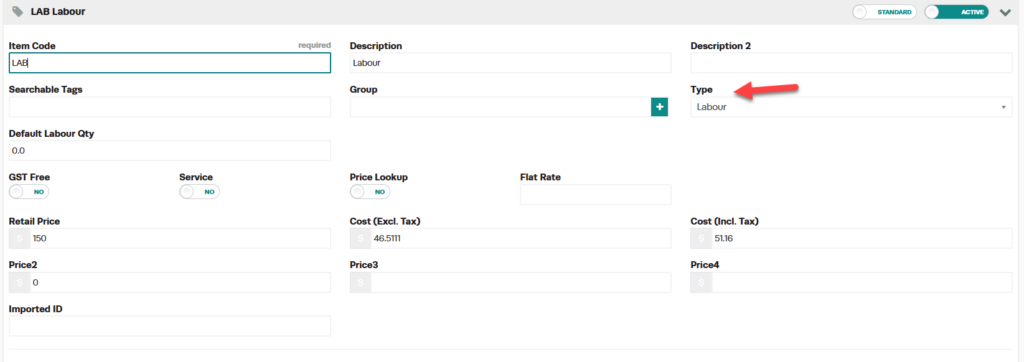Screen dimensions: 1024x362
Task: Open the Type dropdown showing Labour
Action: 852,107
